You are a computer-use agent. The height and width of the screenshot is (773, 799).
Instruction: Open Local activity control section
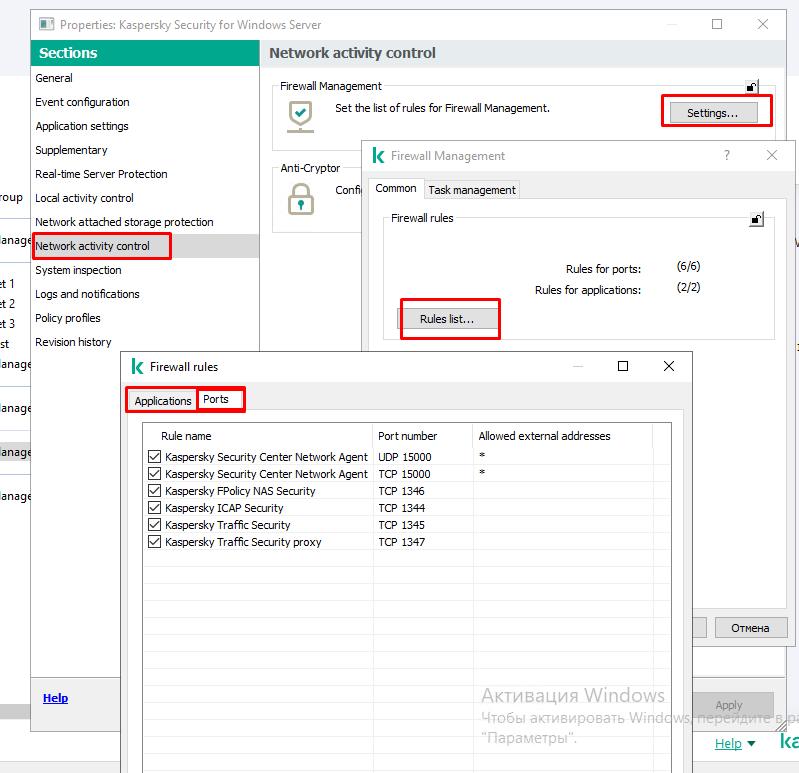85,198
